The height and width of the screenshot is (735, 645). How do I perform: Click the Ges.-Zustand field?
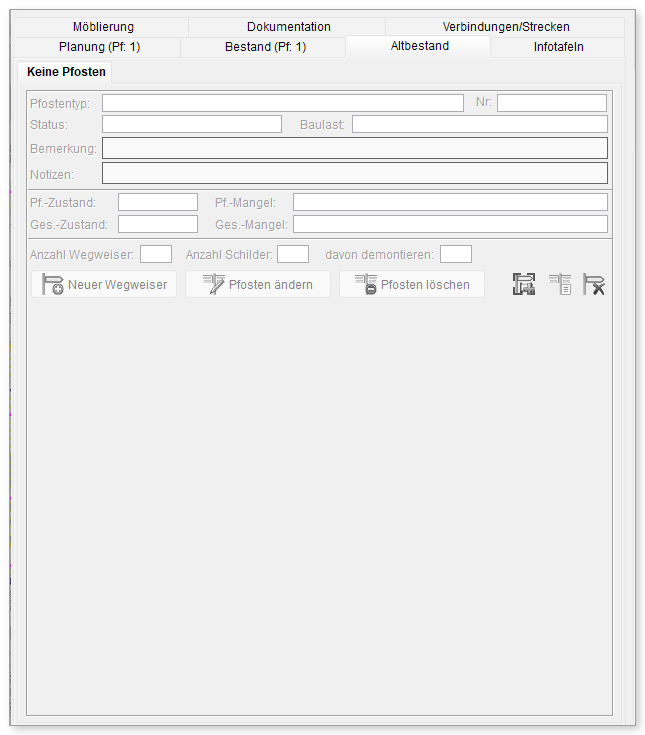coord(158,224)
